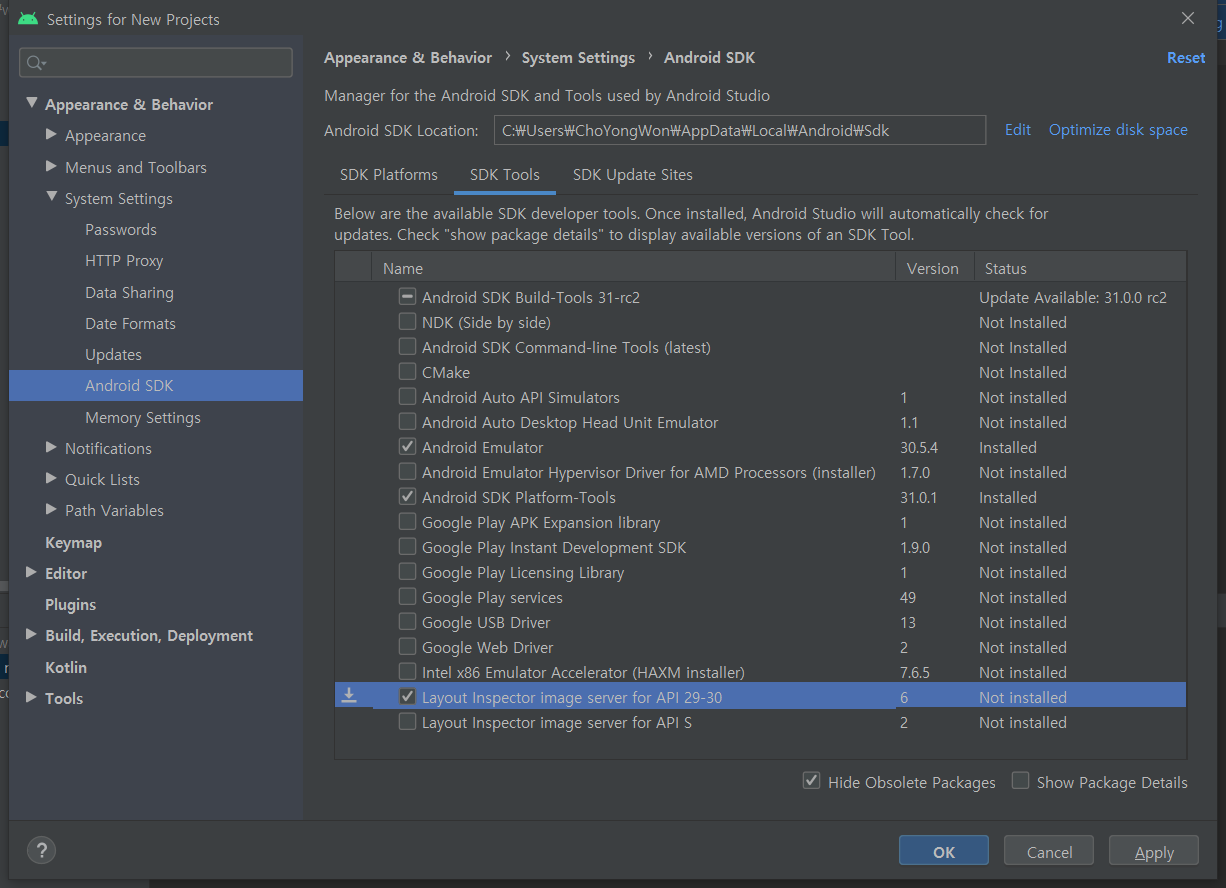The height and width of the screenshot is (888, 1226).
Task: Select HTTP Proxy in settings tree
Action: pos(124,260)
